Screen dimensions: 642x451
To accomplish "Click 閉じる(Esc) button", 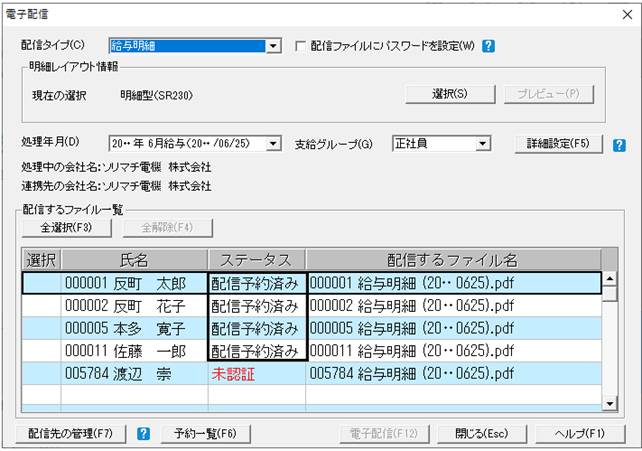I will coord(482,433).
